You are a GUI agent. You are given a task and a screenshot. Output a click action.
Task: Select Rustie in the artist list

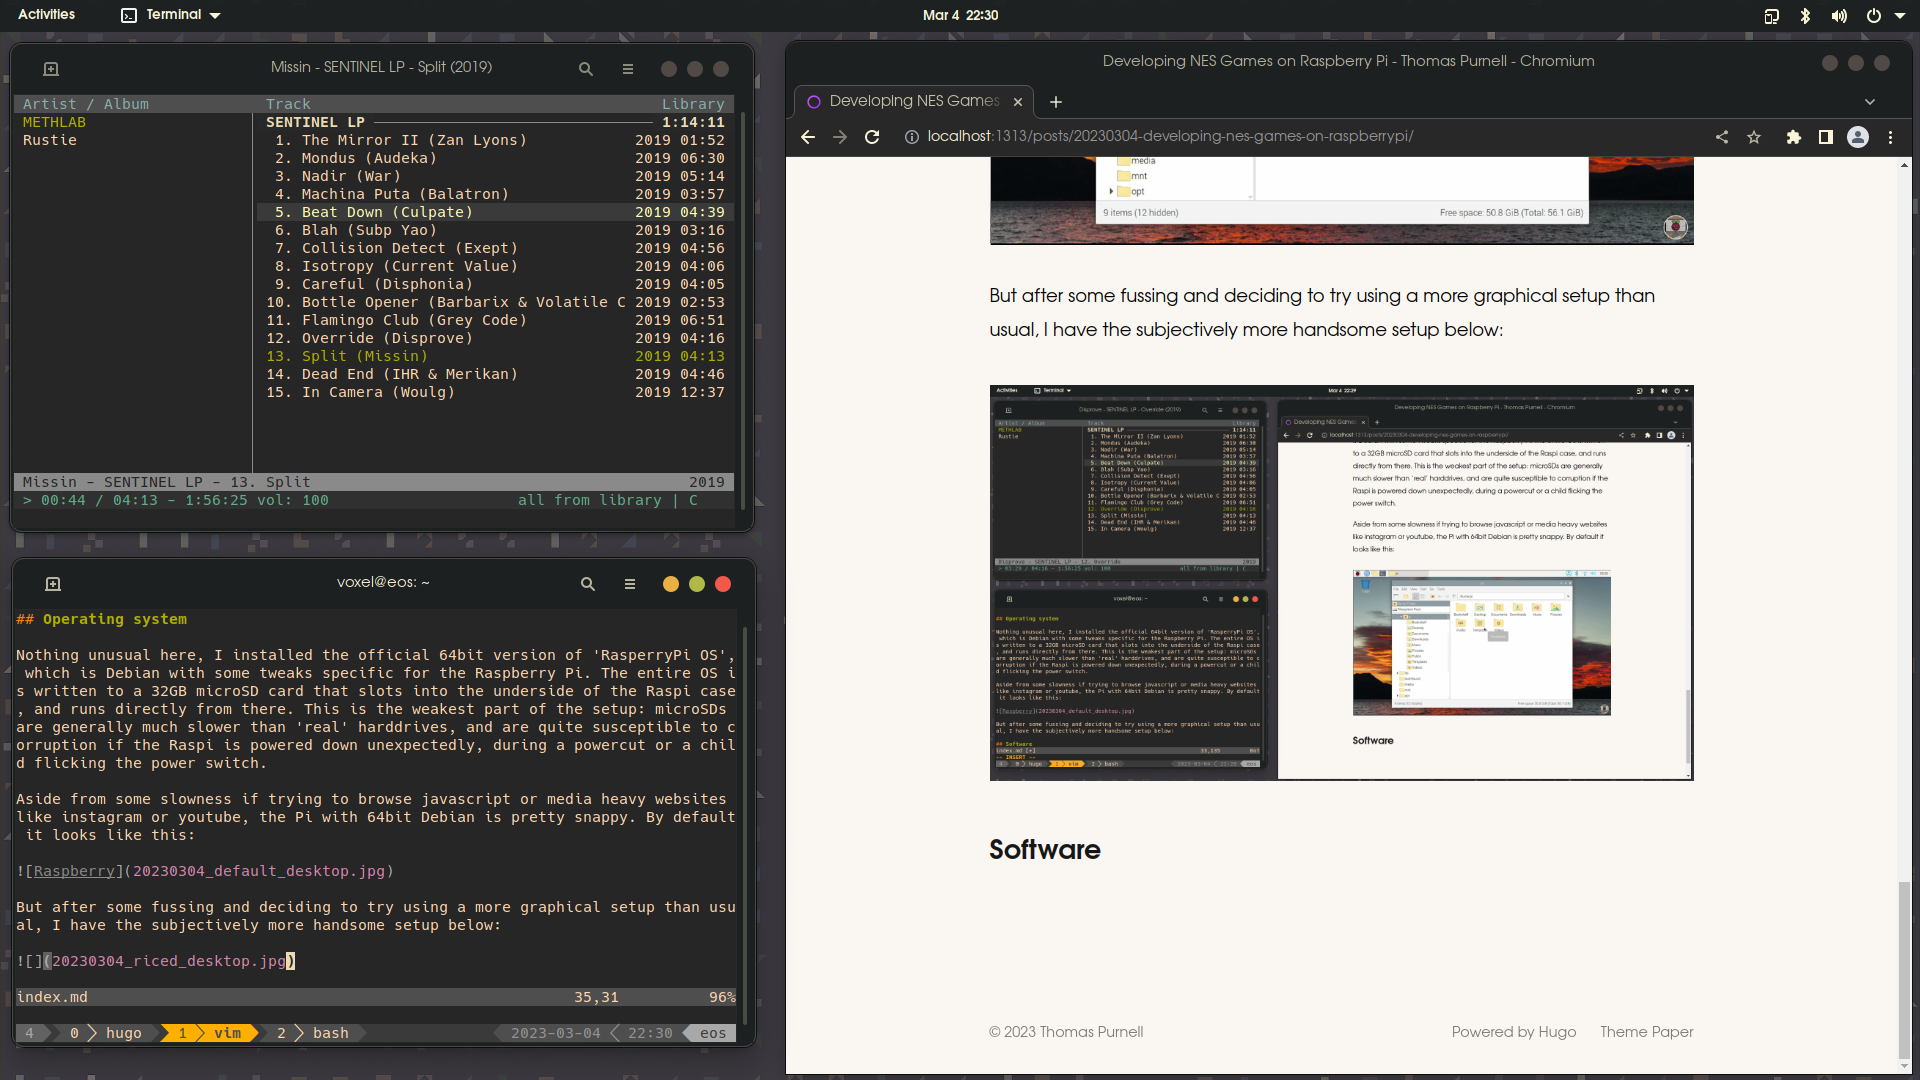pos(50,140)
